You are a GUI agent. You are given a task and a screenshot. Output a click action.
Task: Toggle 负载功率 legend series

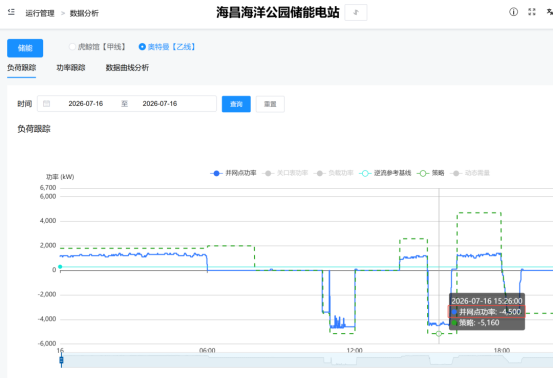tap(334, 173)
